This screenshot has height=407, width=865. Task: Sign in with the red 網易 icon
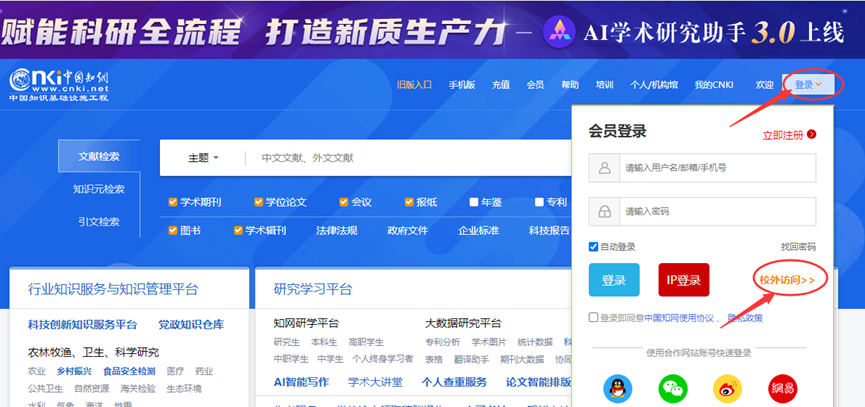(783, 389)
